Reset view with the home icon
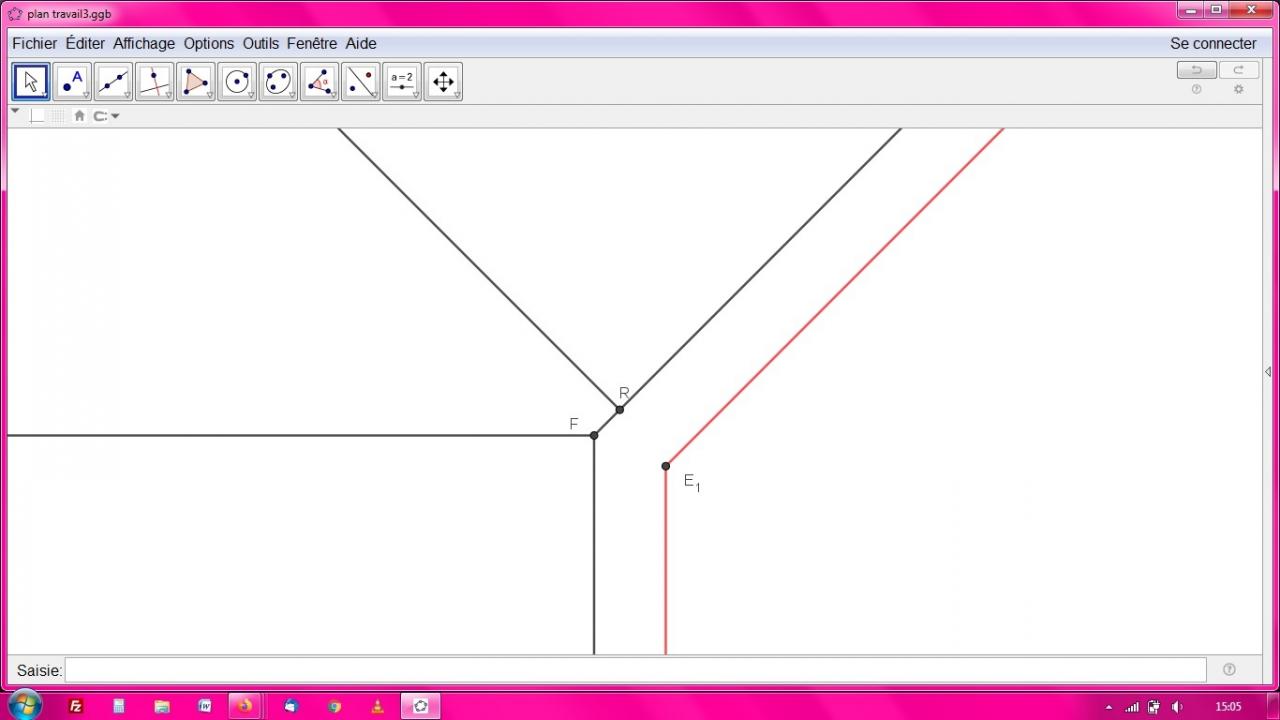1280x720 pixels. point(80,116)
